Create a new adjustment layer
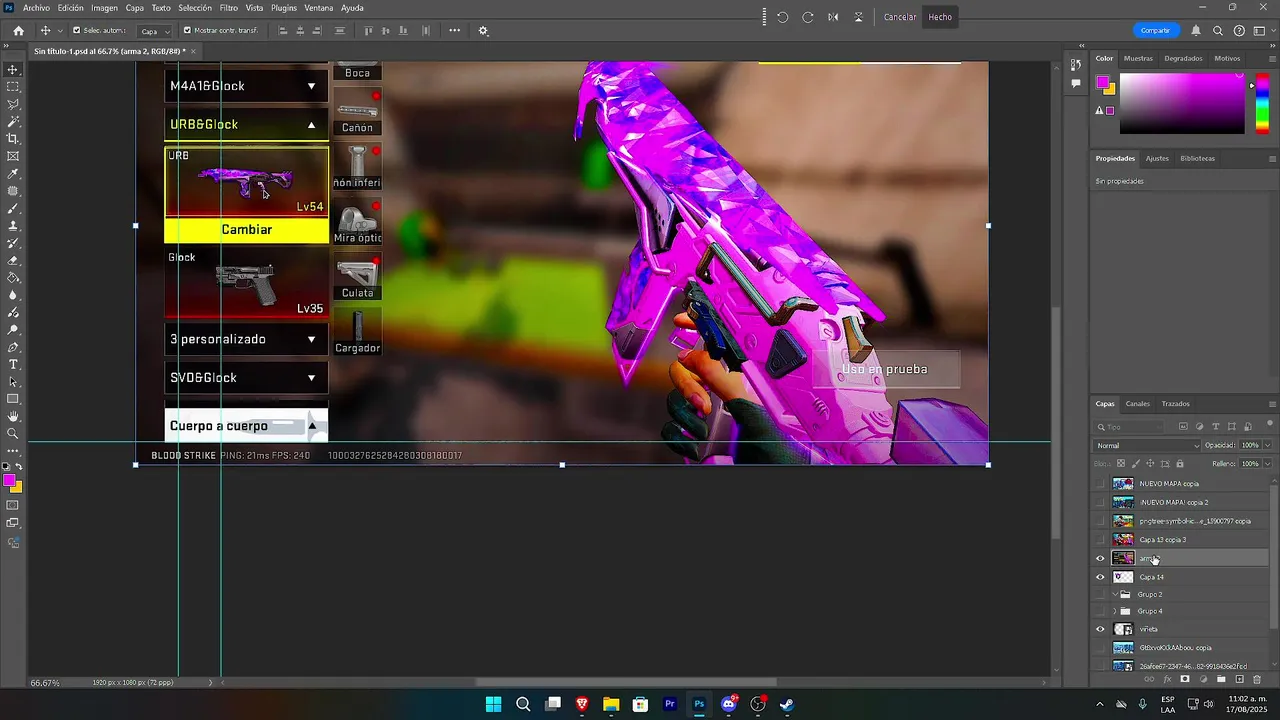Image resolution: width=1280 pixels, height=720 pixels. pos(1203,679)
